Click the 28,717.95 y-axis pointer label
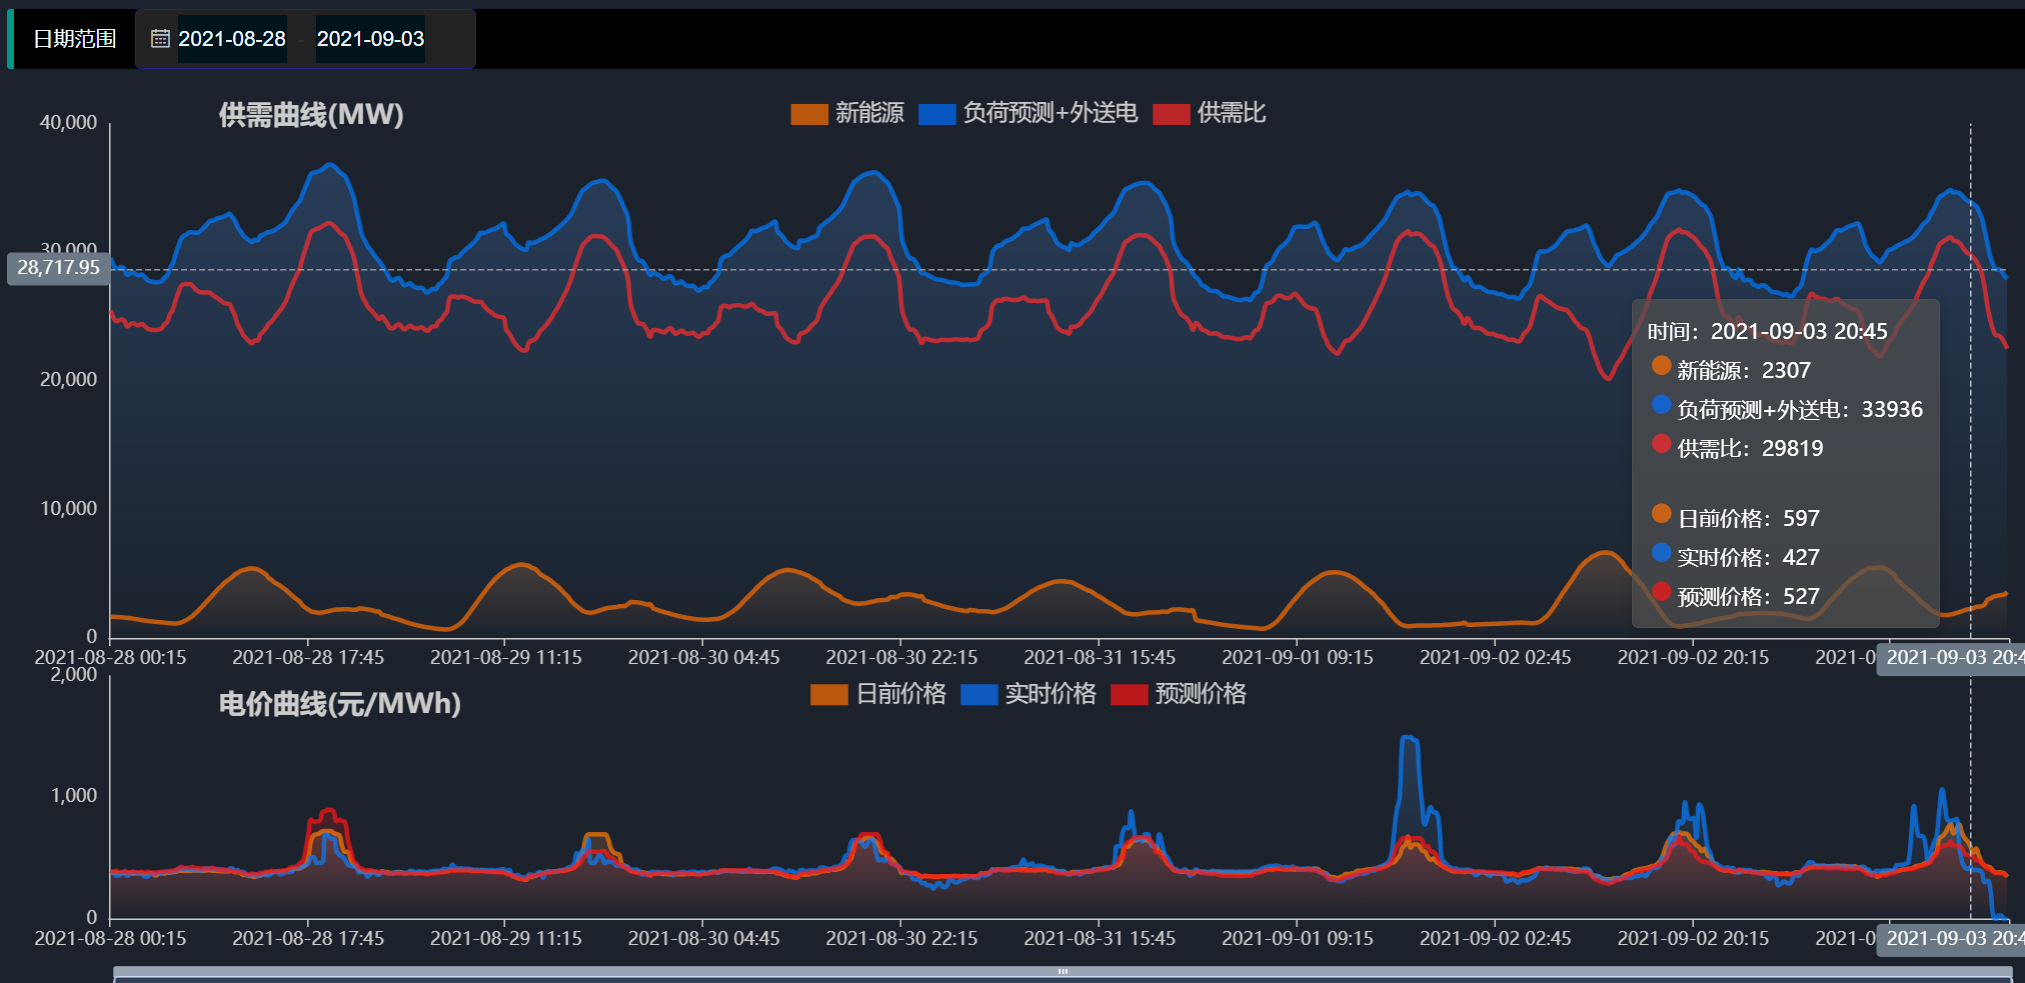This screenshot has height=983, width=2025. (58, 268)
